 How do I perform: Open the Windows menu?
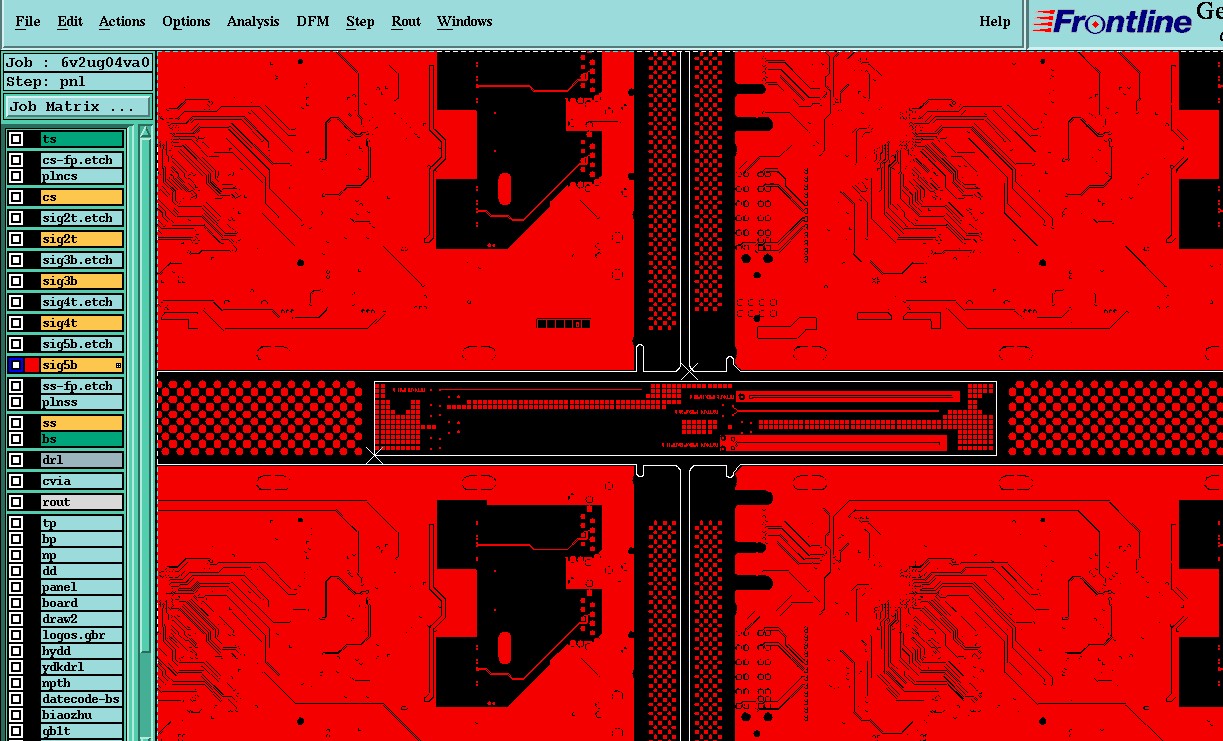pyautogui.click(x=464, y=21)
